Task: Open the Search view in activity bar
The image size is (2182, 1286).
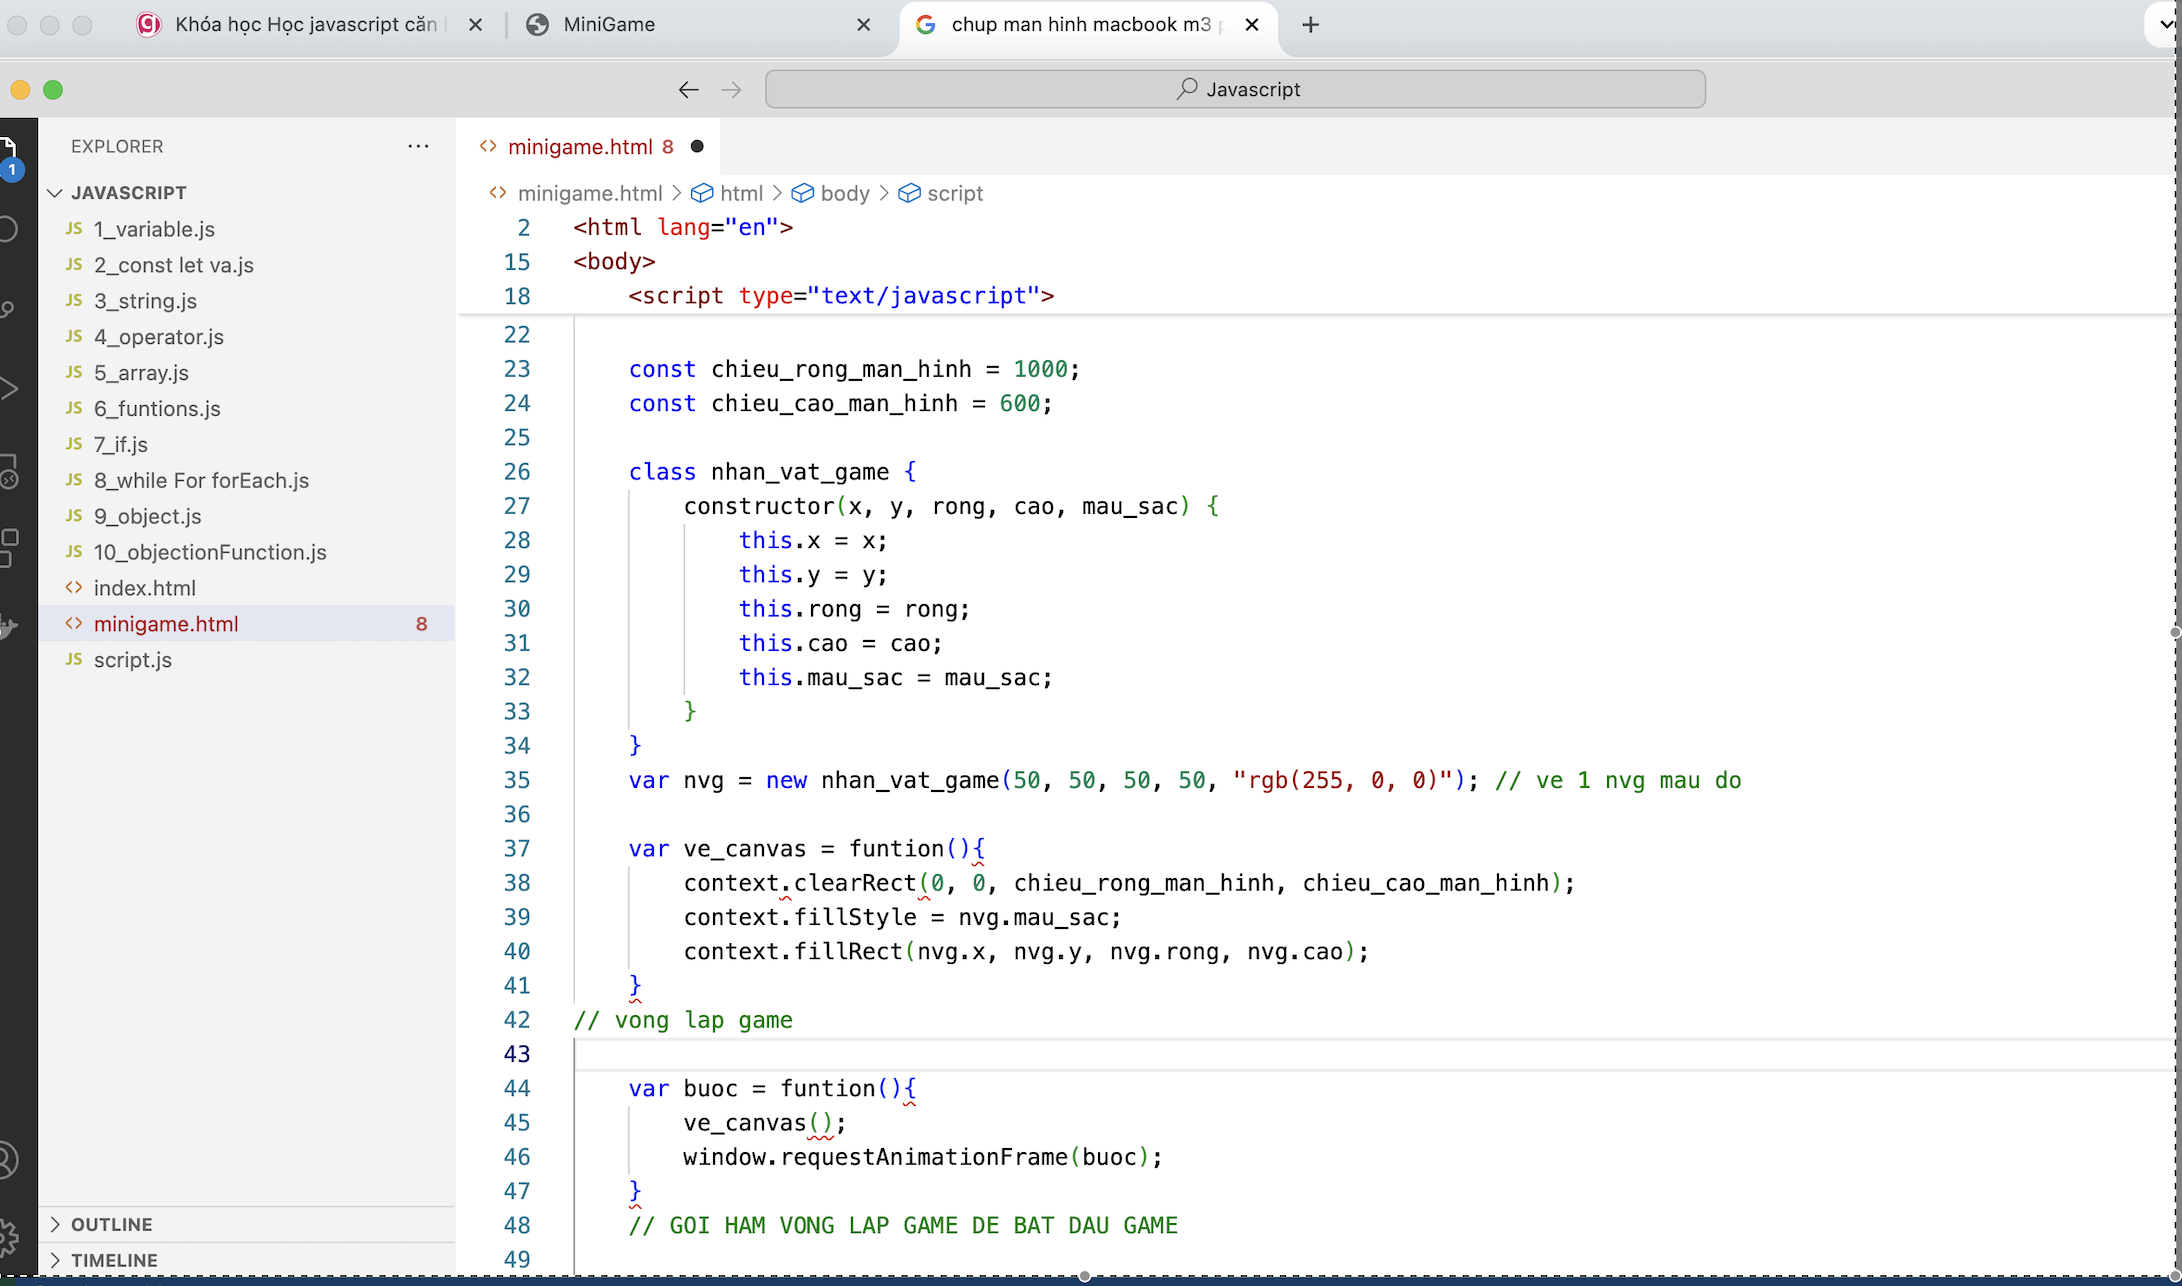Action: [8, 229]
